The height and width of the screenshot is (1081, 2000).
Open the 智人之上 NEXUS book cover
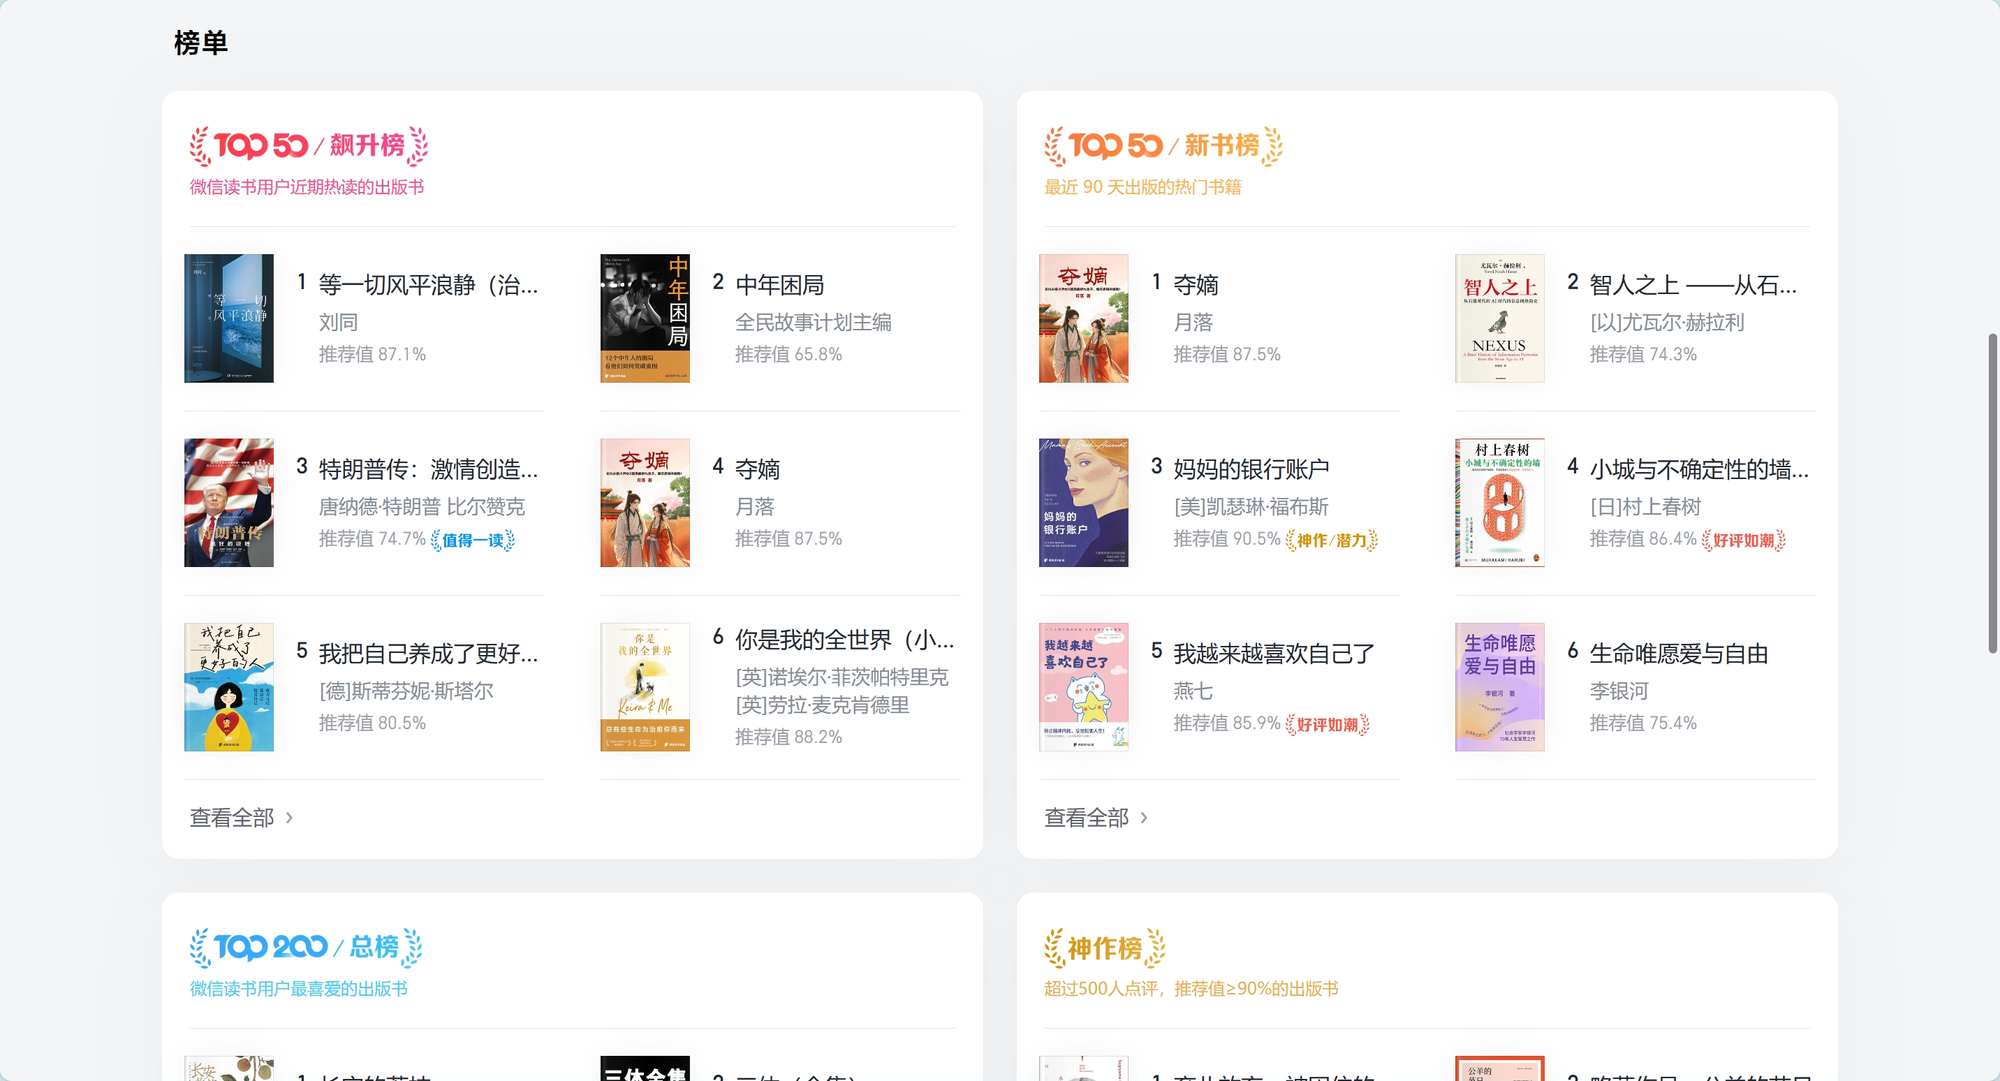[x=1499, y=318]
